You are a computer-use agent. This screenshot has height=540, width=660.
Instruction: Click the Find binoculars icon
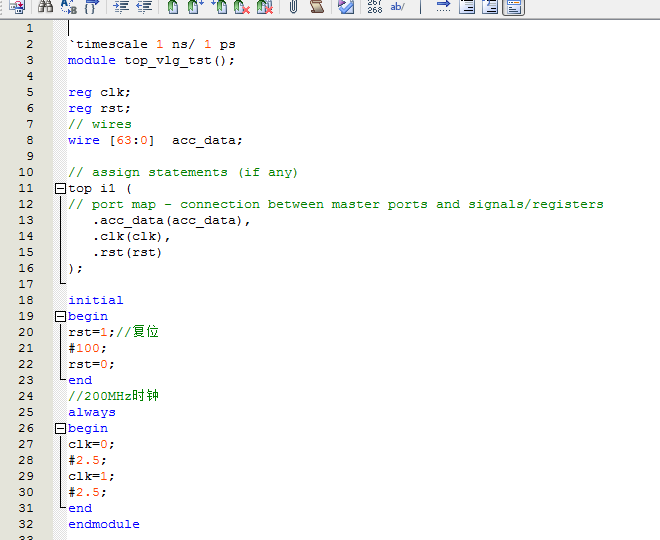pos(45,6)
